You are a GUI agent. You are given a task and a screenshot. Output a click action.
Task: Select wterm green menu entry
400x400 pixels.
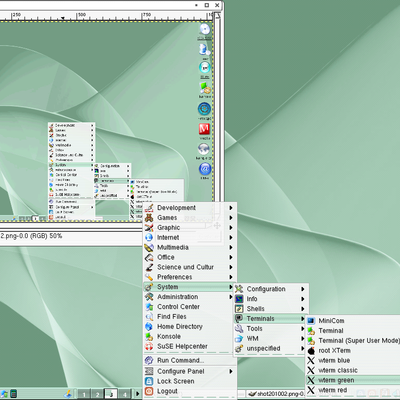[x=353, y=380]
